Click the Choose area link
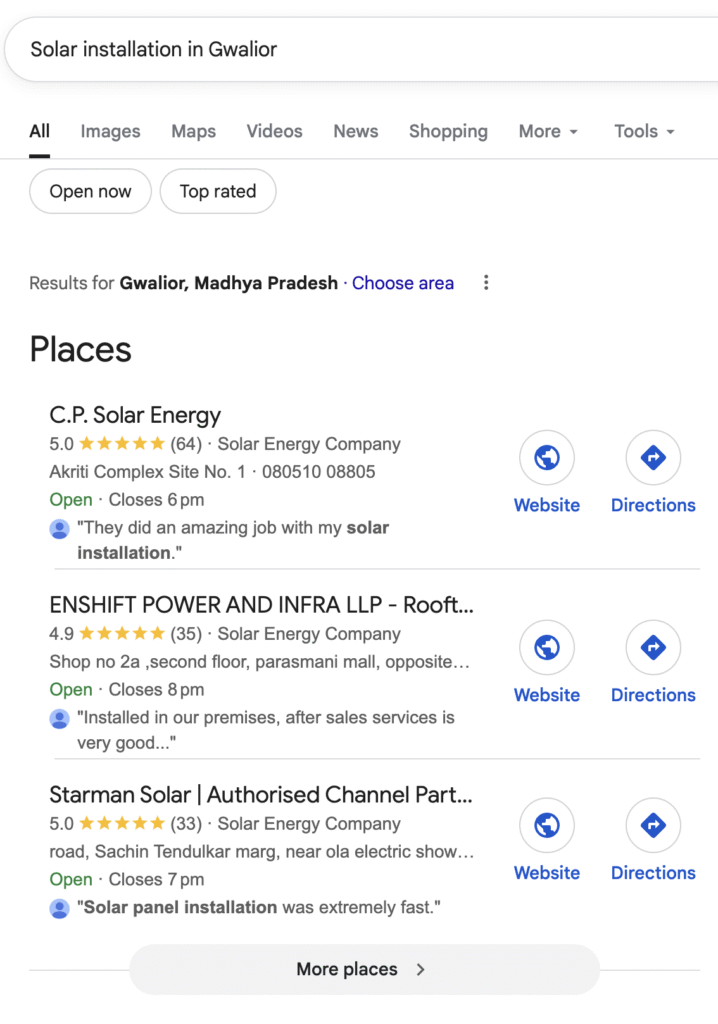This screenshot has width=718, height=1024. click(402, 283)
